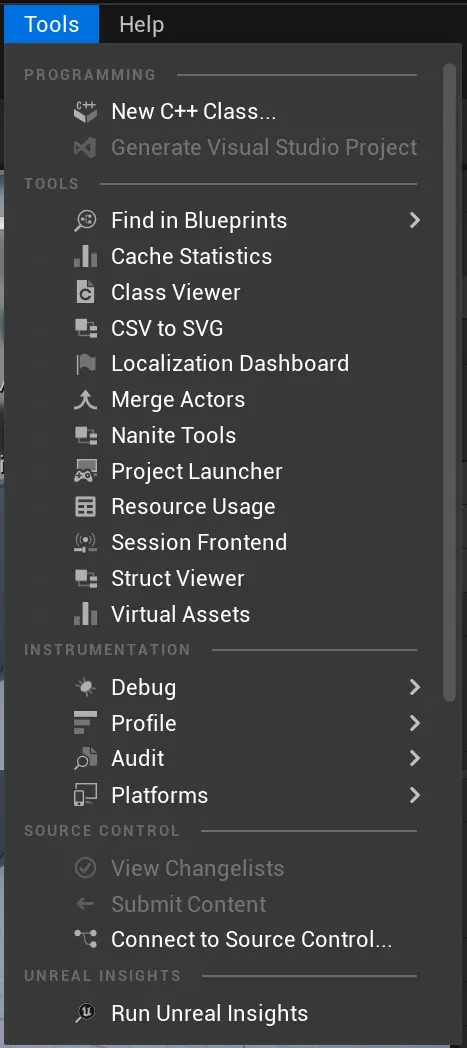The width and height of the screenshot is (467, 1048).
Task: Click the New C++ Class icon
Action: (x=86, y=112)
